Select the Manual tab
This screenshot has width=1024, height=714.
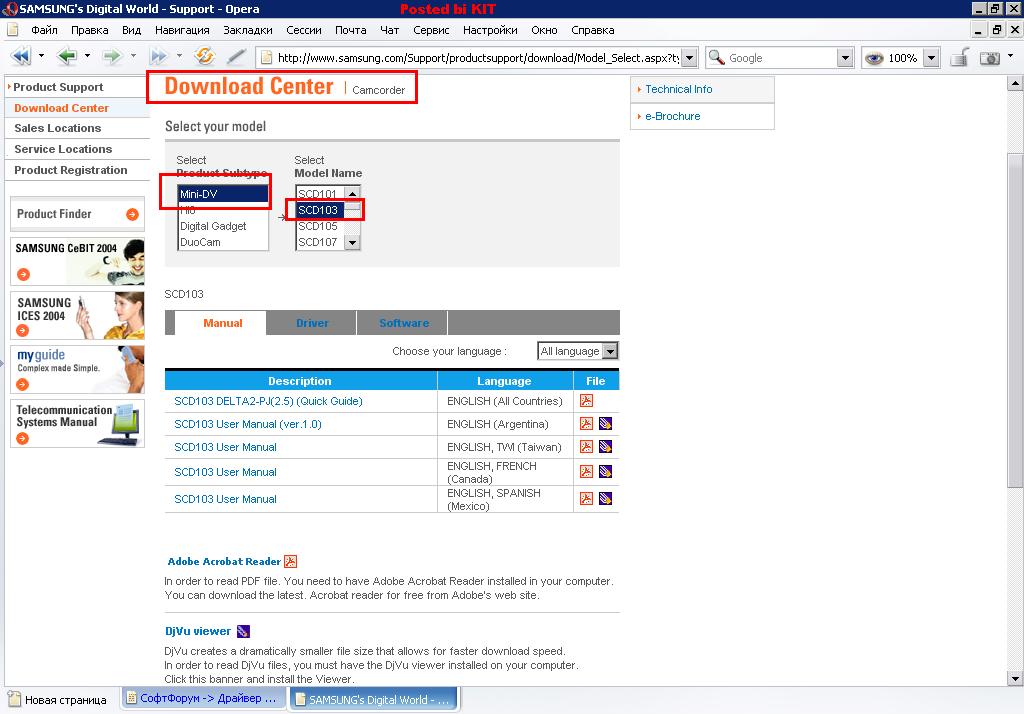[x=222, y=323]
